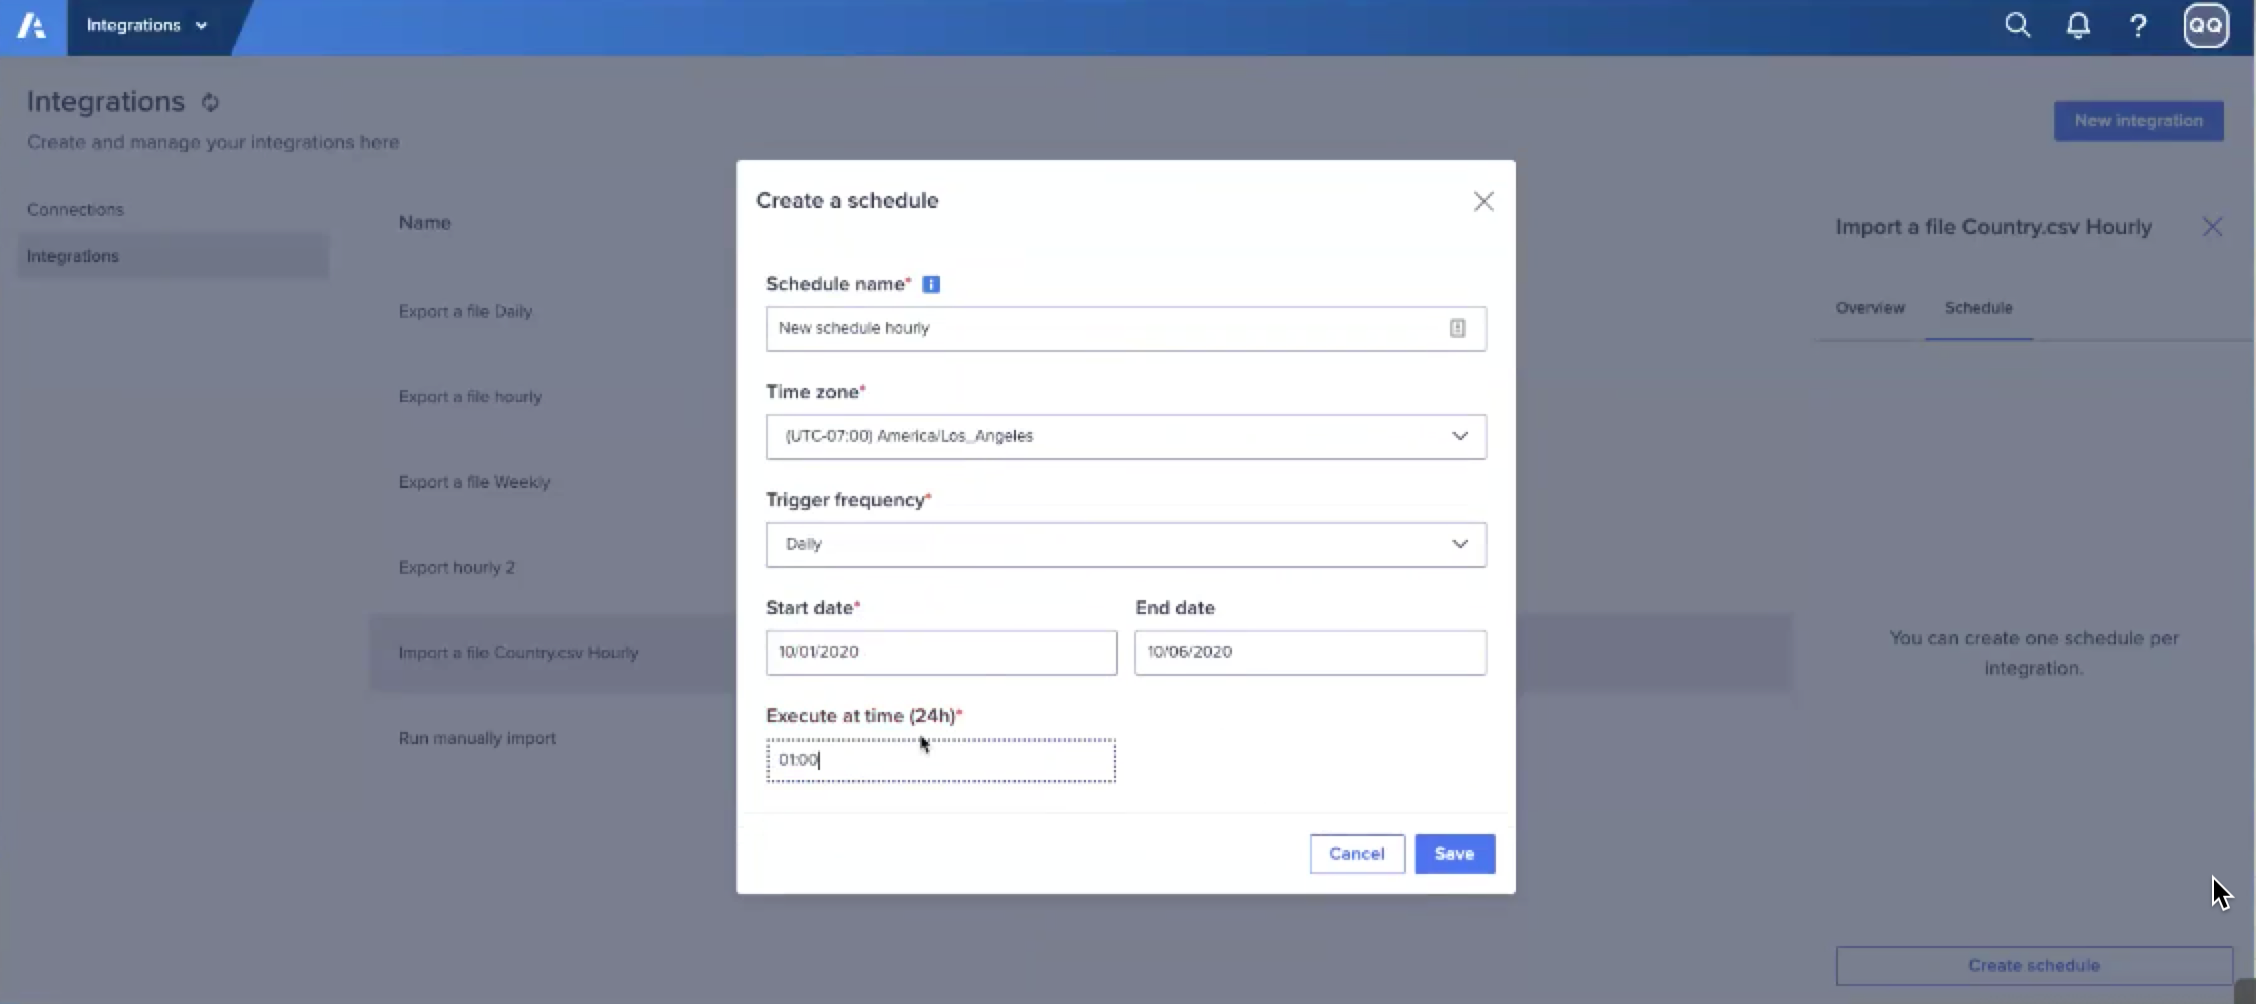Viewport: 2256px width, 1004px height.
Task: Click the End date field
Action: (x=1310, y=653)
